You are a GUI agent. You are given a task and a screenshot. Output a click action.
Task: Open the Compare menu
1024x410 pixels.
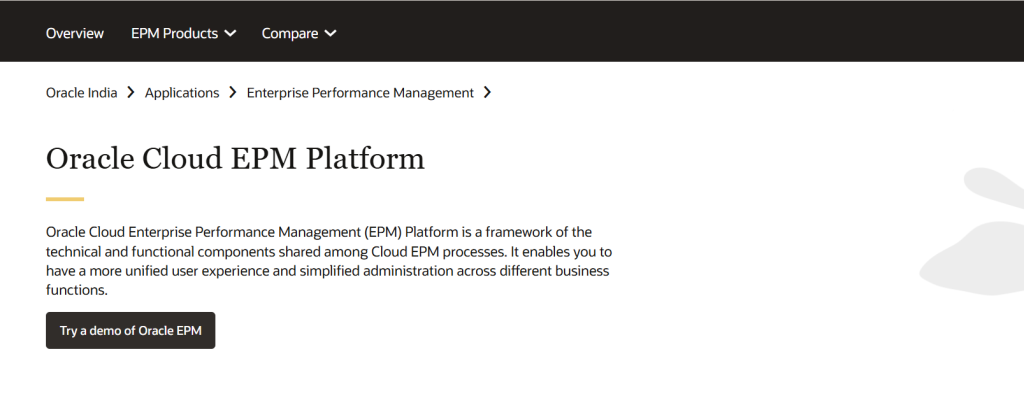[x=299, y=33]
